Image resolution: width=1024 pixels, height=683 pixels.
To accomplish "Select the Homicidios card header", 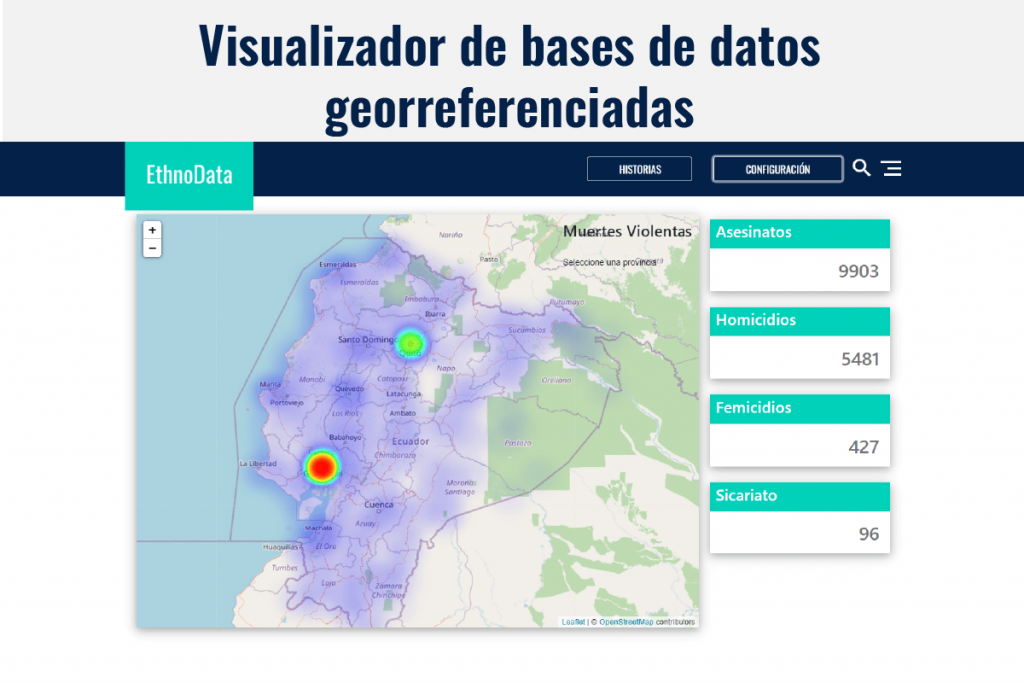I will tap(799, 321).
